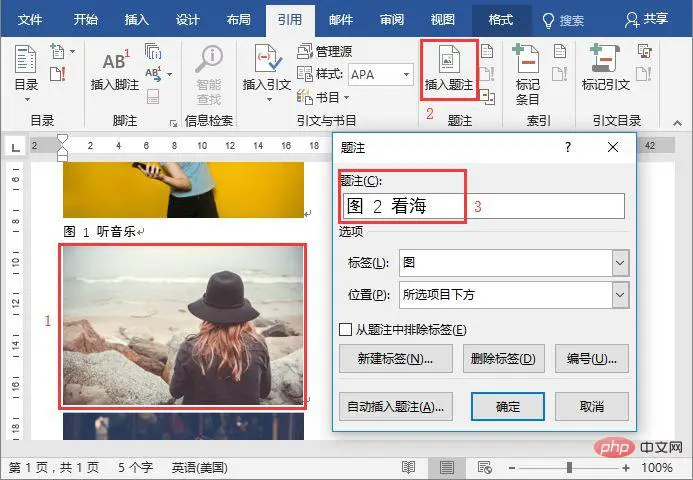Switch to 阅读视图 read mode in status bar
The image size is (693, 480).
point(408,467)
